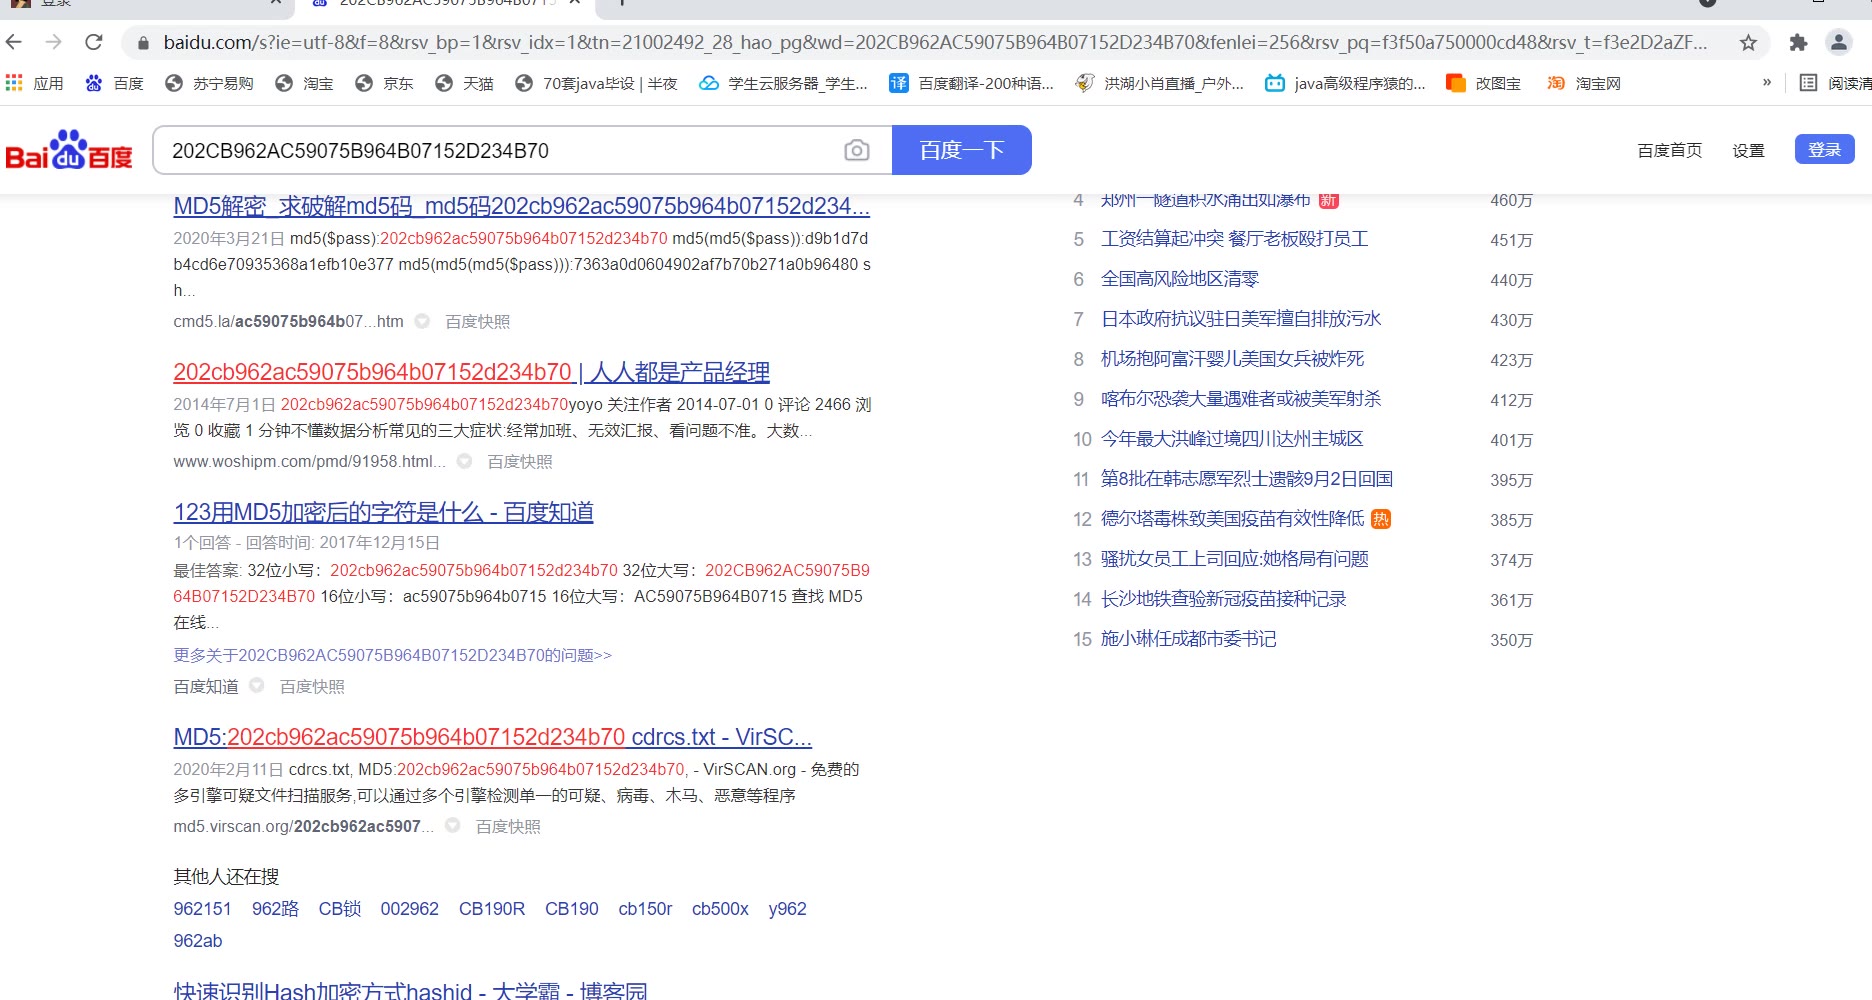Open the Chrome profile avatar icon
This screenshot has height=1000, width=1872.
tap(1838, 42)
